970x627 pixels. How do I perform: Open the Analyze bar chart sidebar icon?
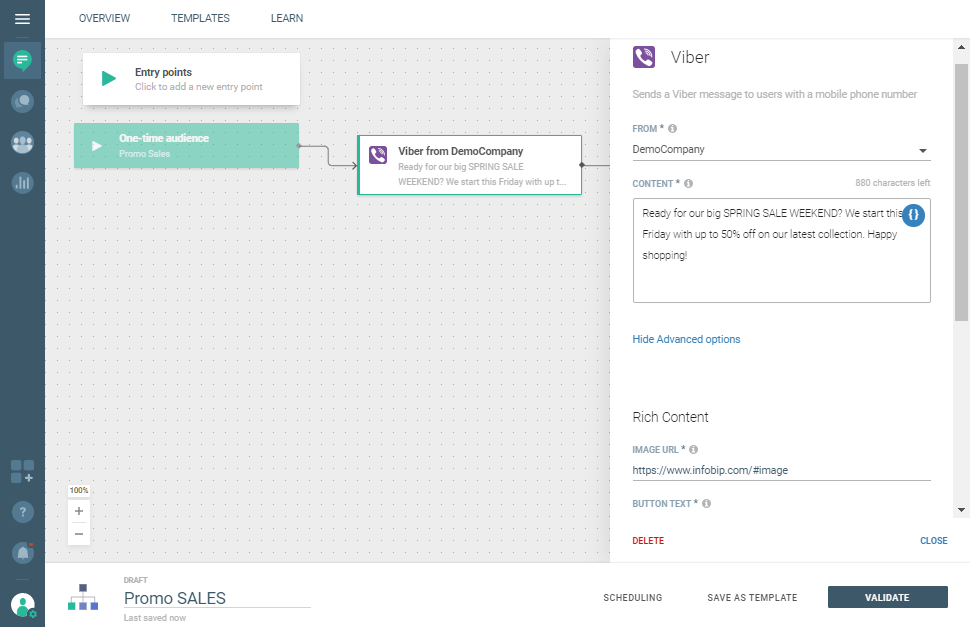(x=22, y=183)
